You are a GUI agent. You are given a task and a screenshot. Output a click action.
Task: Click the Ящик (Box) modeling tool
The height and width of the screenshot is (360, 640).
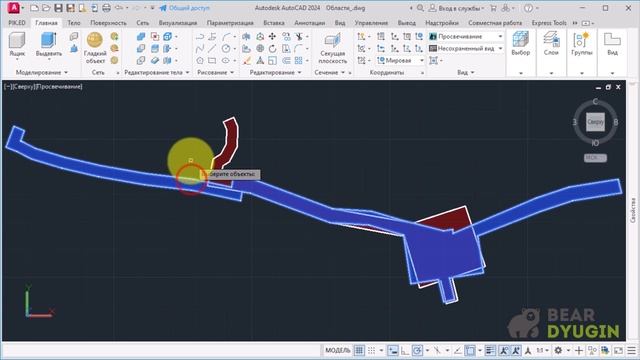pos(17,44)
